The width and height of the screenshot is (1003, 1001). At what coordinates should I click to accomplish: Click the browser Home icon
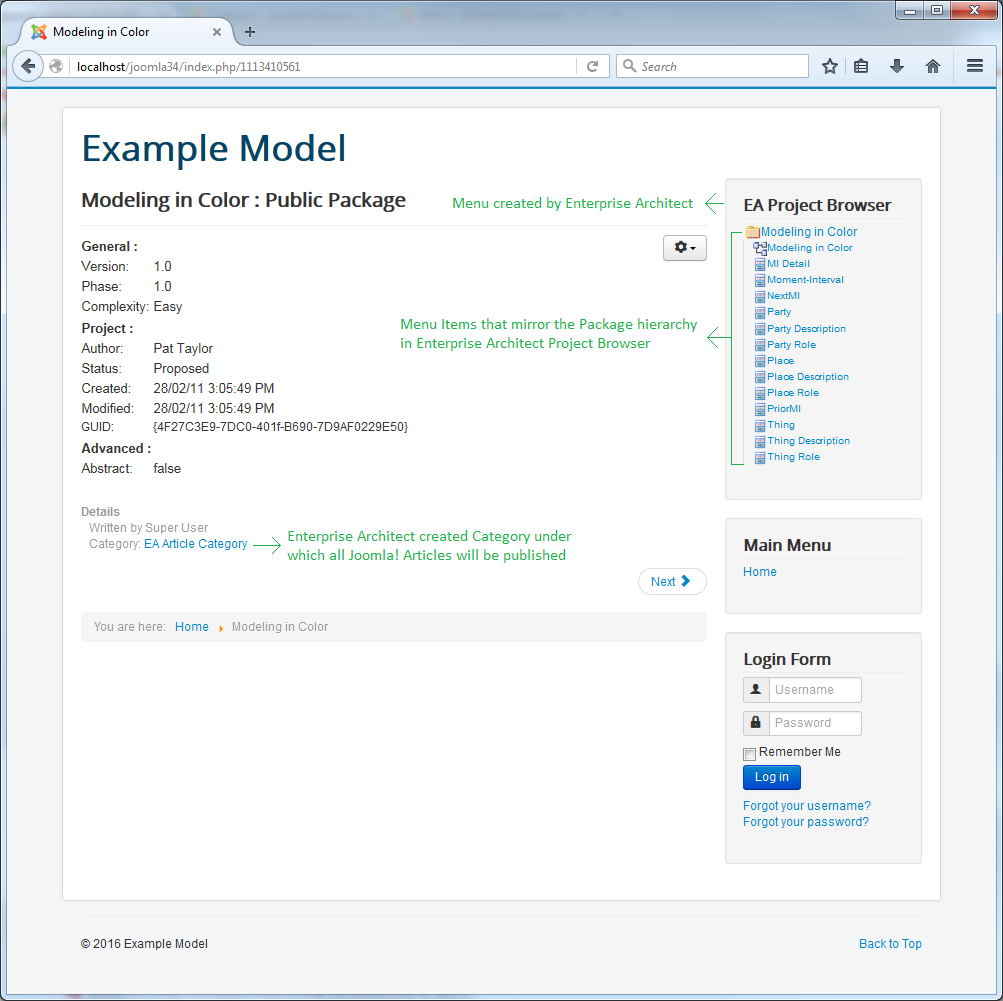[x=933, y=65]
